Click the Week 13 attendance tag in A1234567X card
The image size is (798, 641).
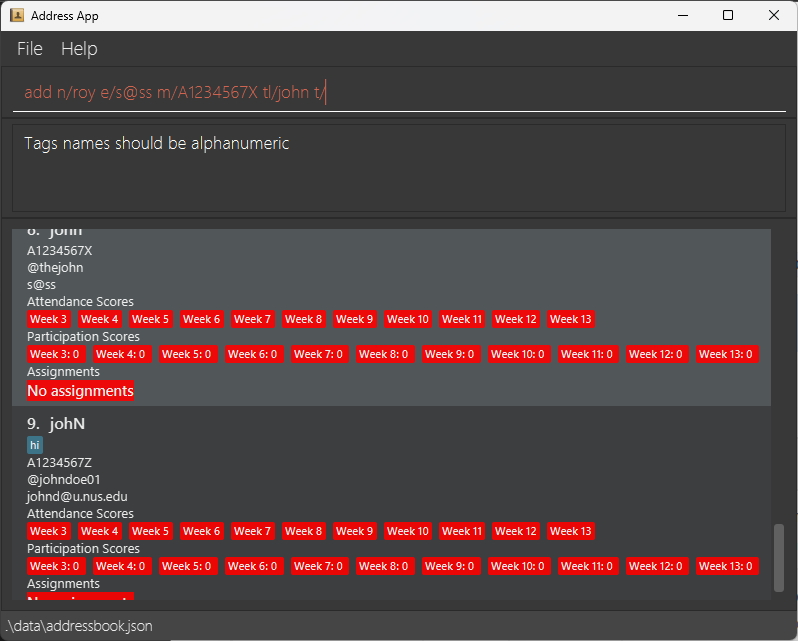(x=571, y=319)
